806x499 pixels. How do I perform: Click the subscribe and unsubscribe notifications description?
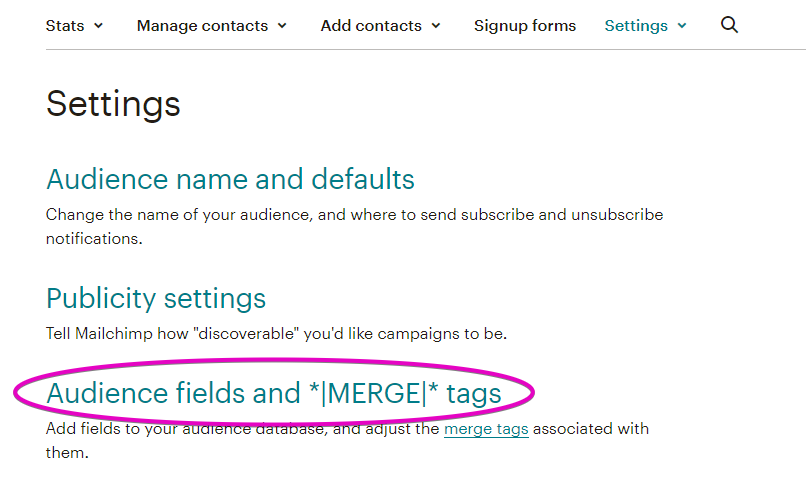354,227
